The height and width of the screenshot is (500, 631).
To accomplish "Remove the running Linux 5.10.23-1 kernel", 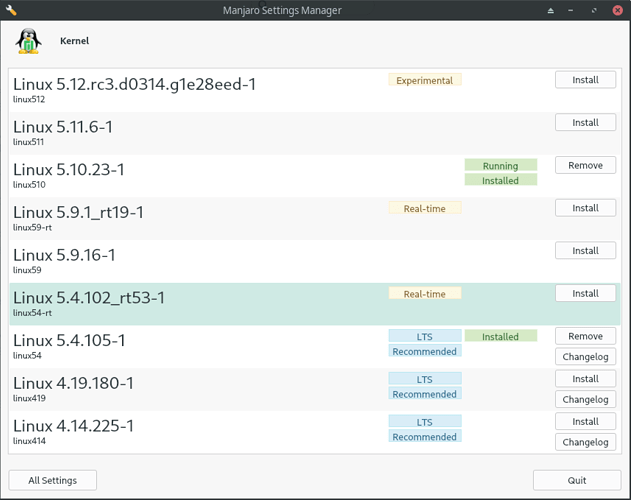I will 585,165.
